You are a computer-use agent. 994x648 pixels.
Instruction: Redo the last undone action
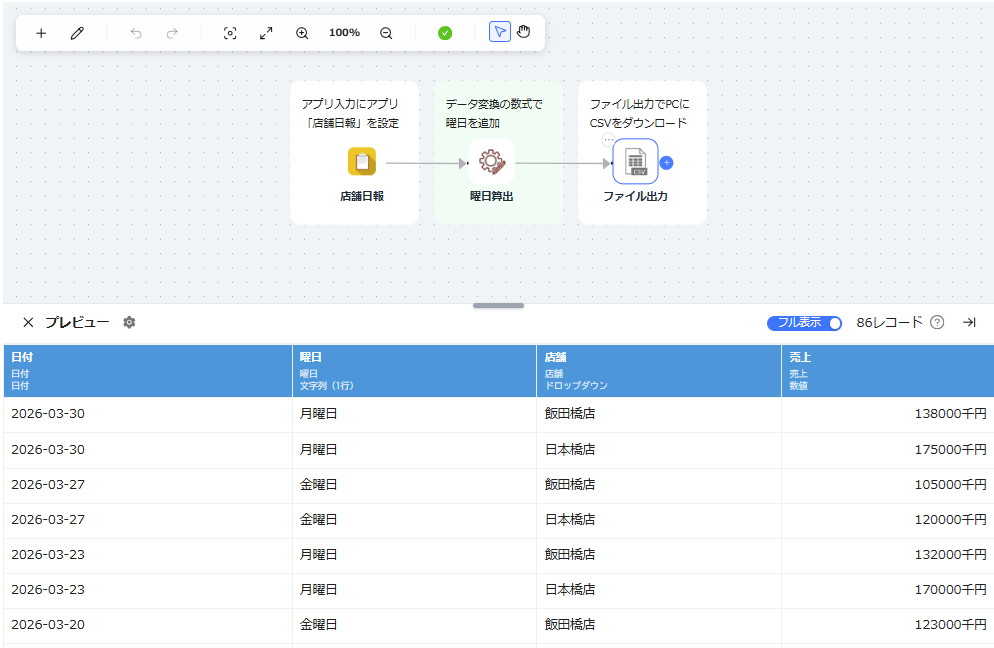(x=172, y=33)
